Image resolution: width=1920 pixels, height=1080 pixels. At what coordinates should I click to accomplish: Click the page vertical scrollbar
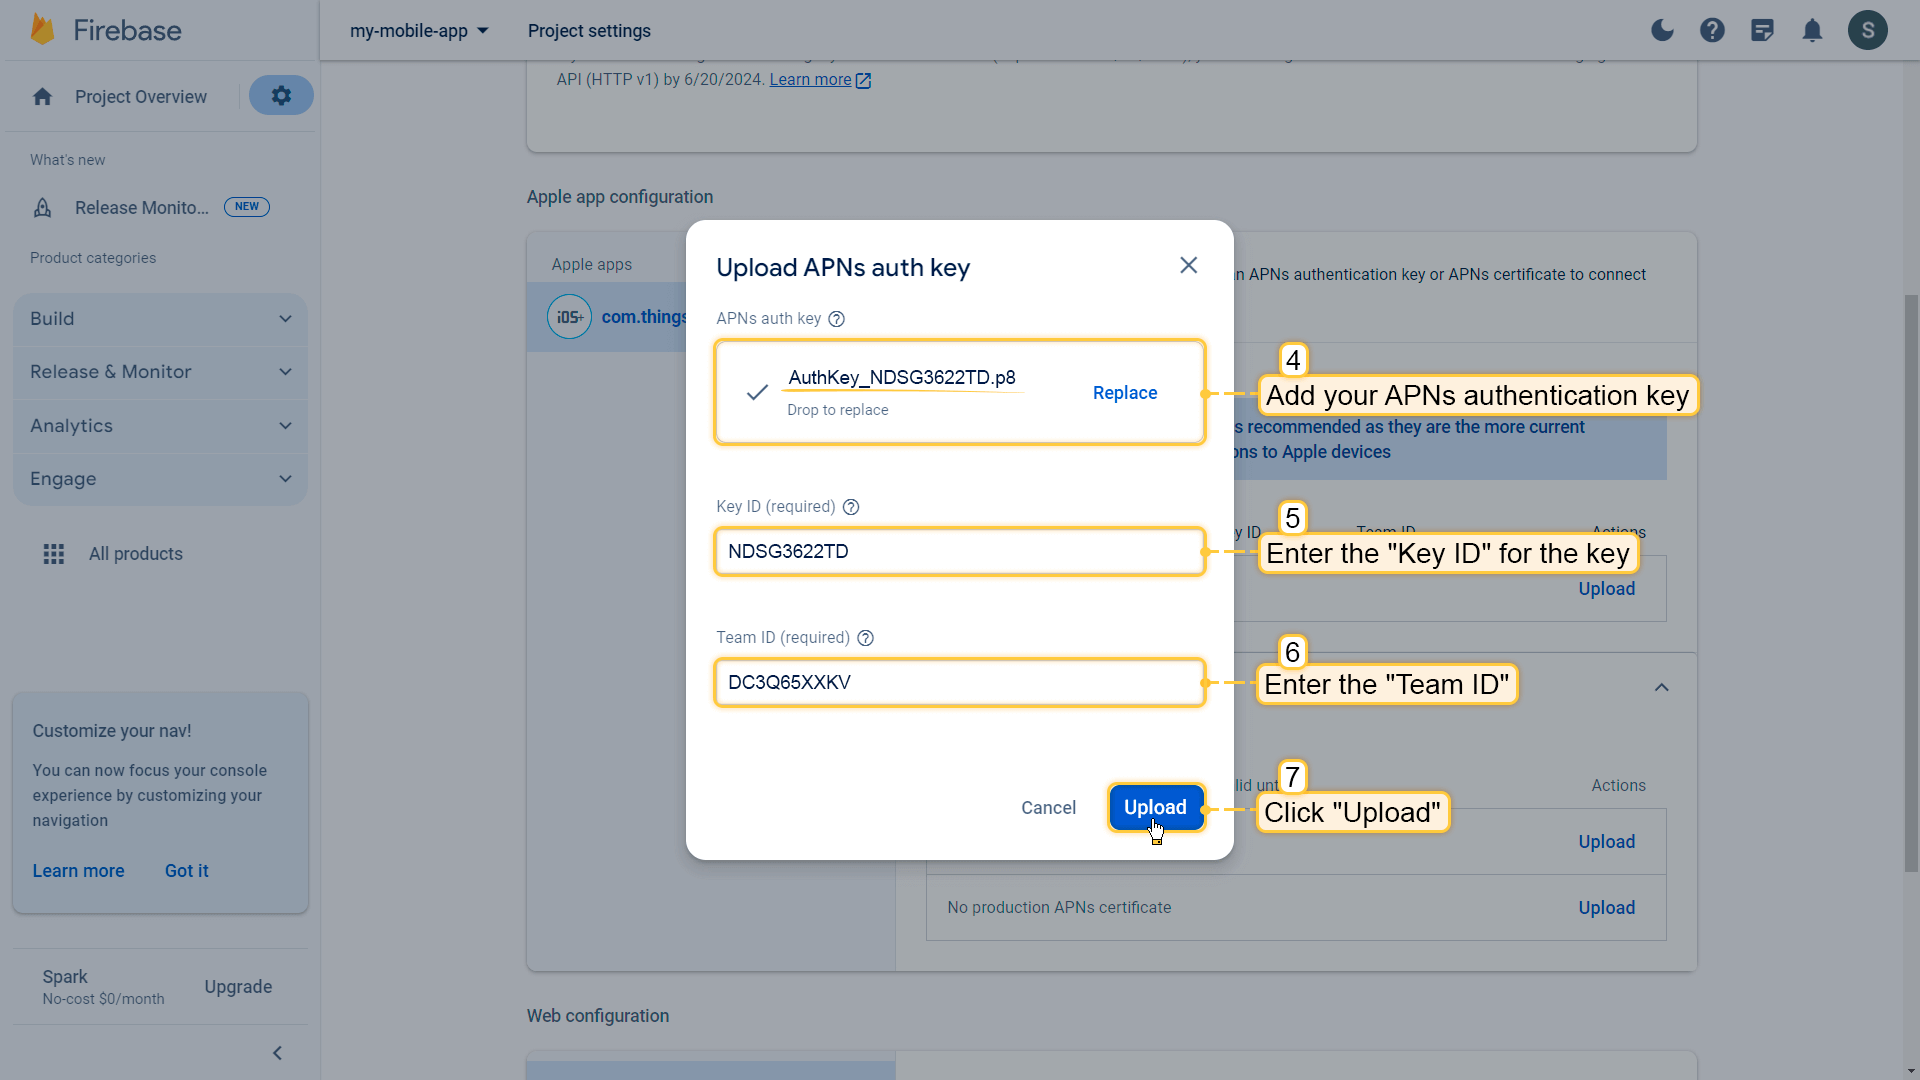point(1911,580)
